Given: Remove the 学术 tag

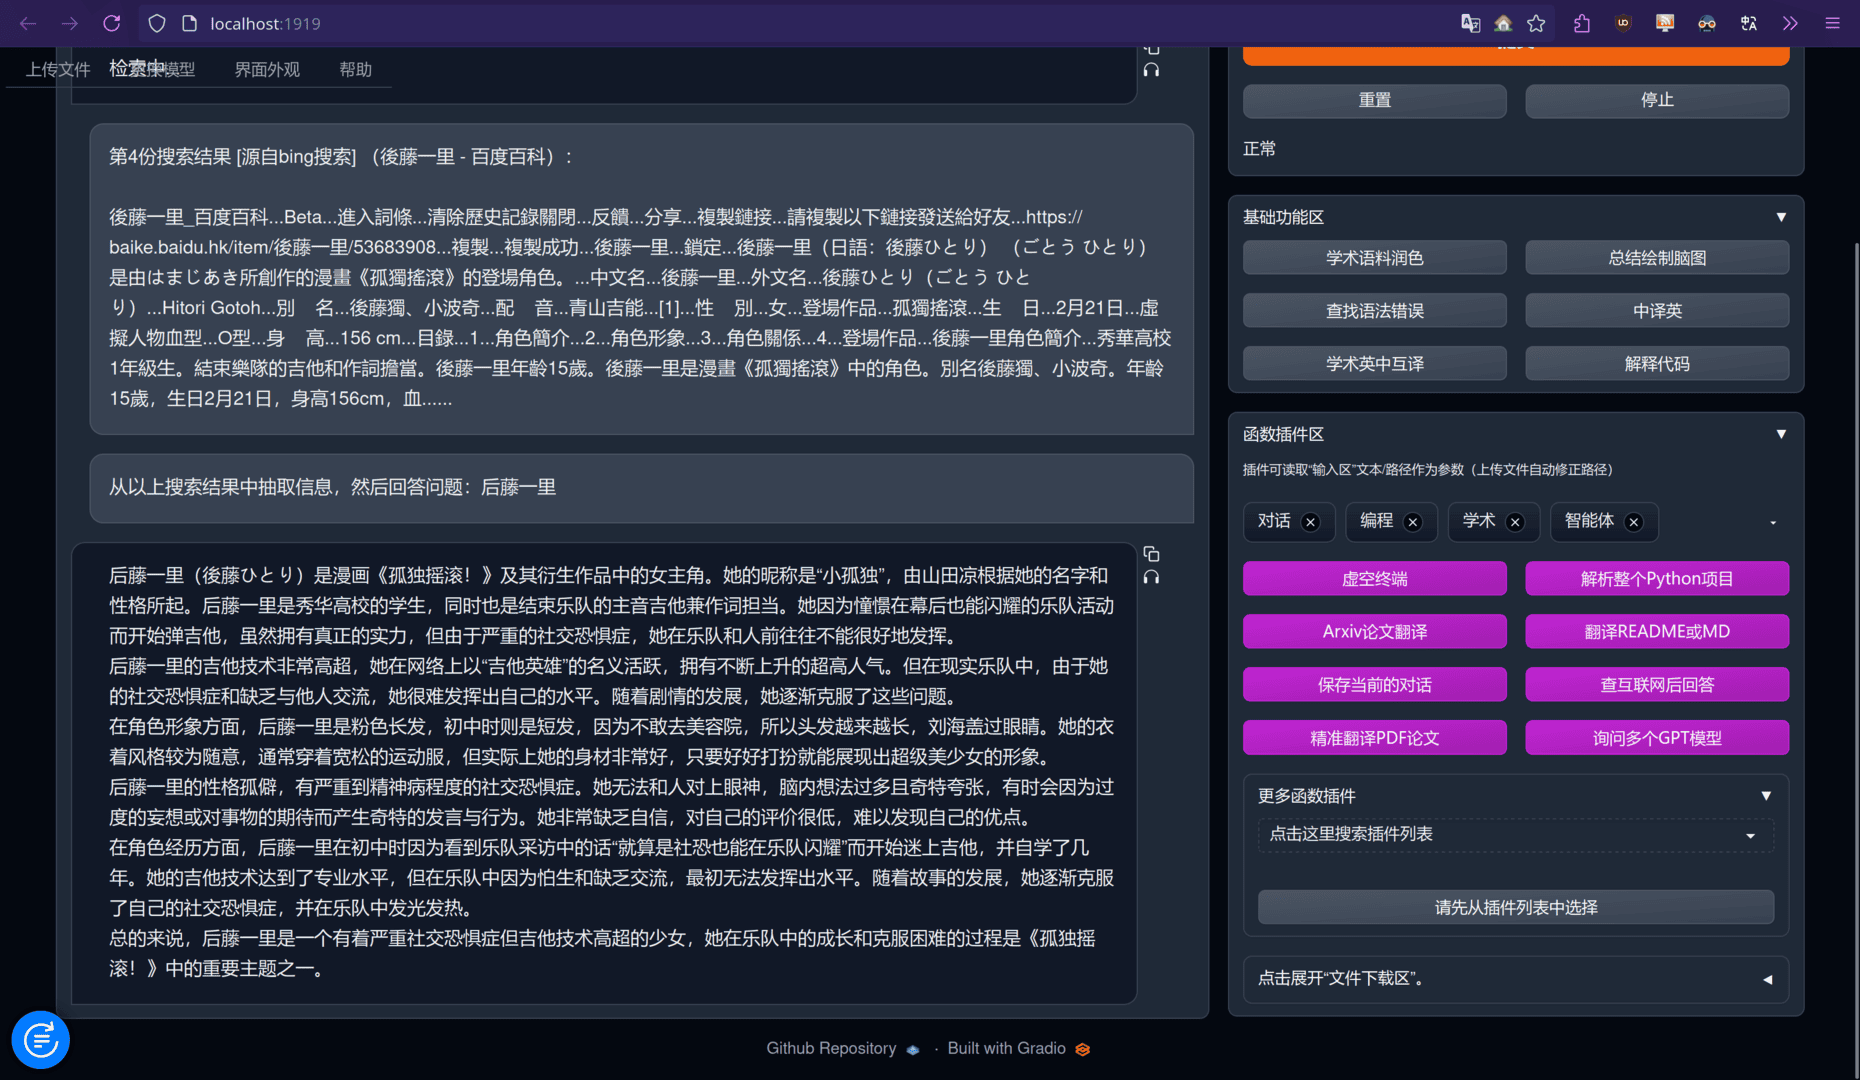Looking at the screenshot, I should 1515,522.
